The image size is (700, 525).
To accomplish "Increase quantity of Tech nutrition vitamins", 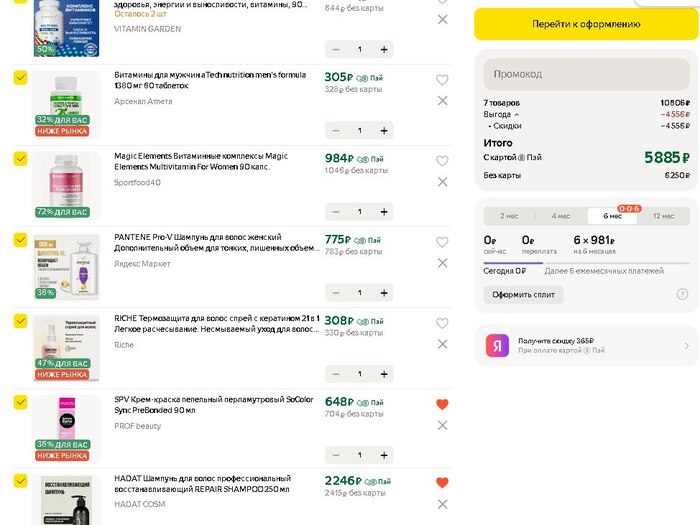I will [x=384, y=130].
